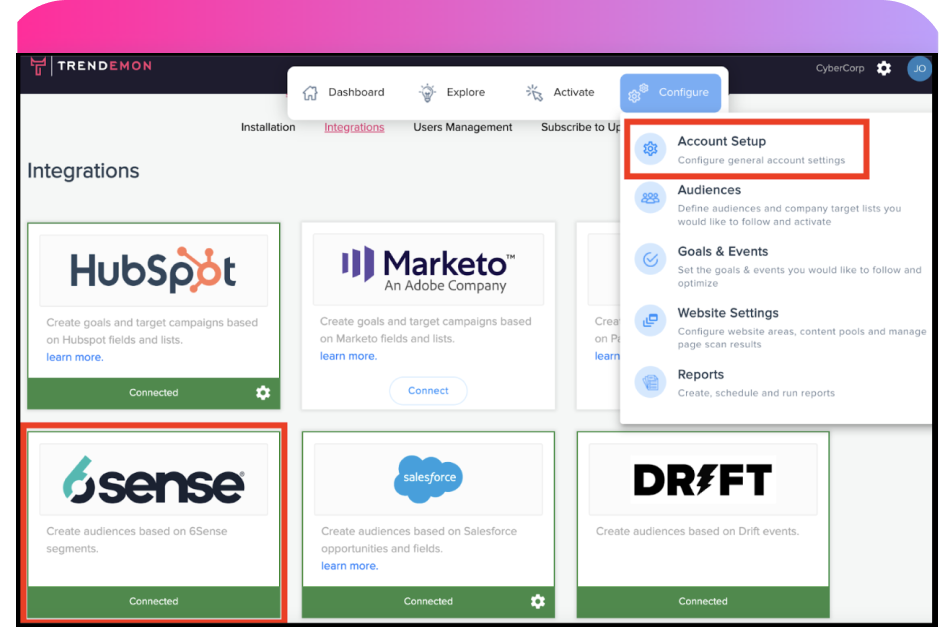
Task: Click the Goals & Events checkmark icon
Action: tap(651, 259)
